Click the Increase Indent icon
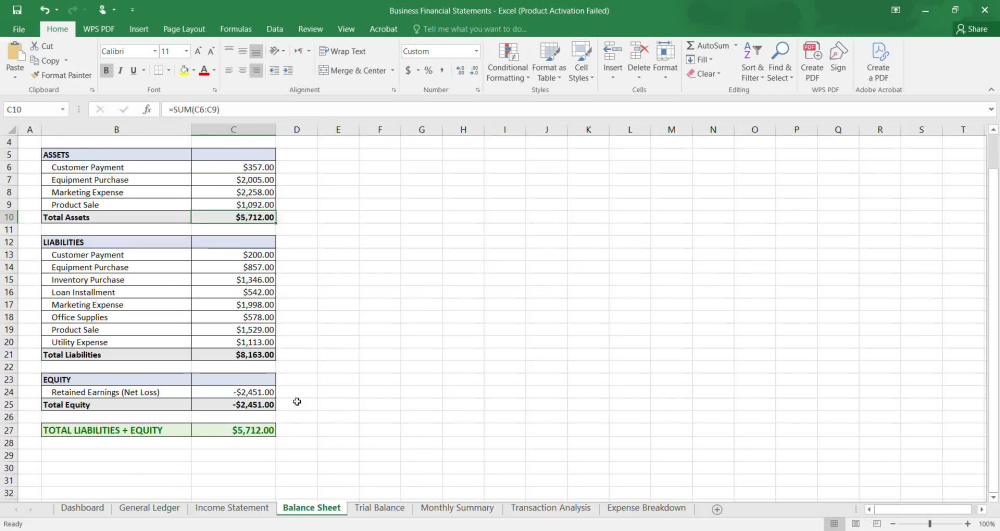This screenshot has width=1000, height=531. point(288,70)
